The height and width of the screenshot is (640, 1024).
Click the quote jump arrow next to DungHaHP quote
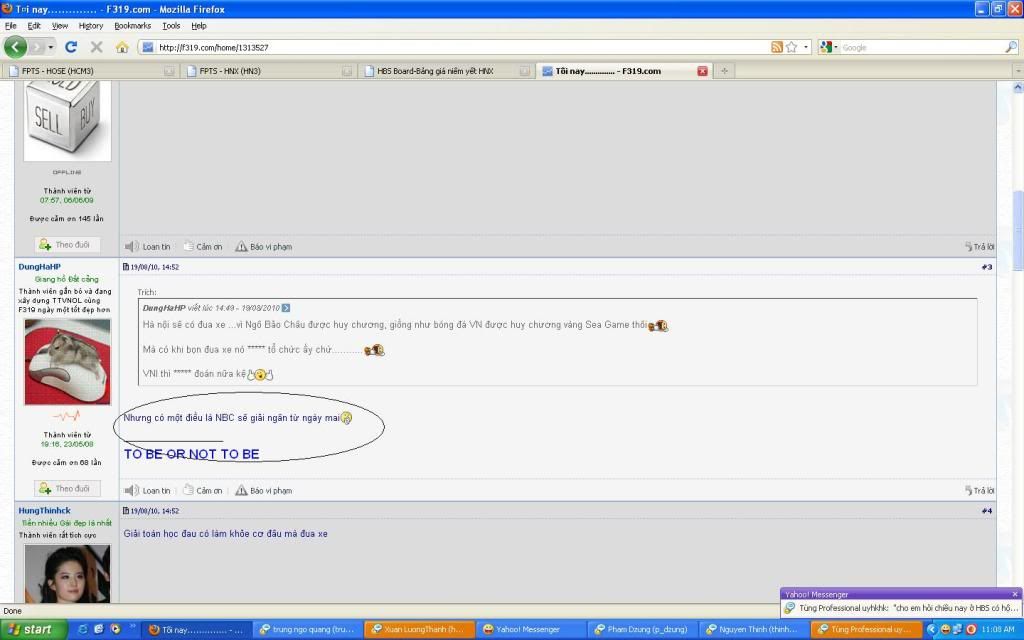point(286,307)
